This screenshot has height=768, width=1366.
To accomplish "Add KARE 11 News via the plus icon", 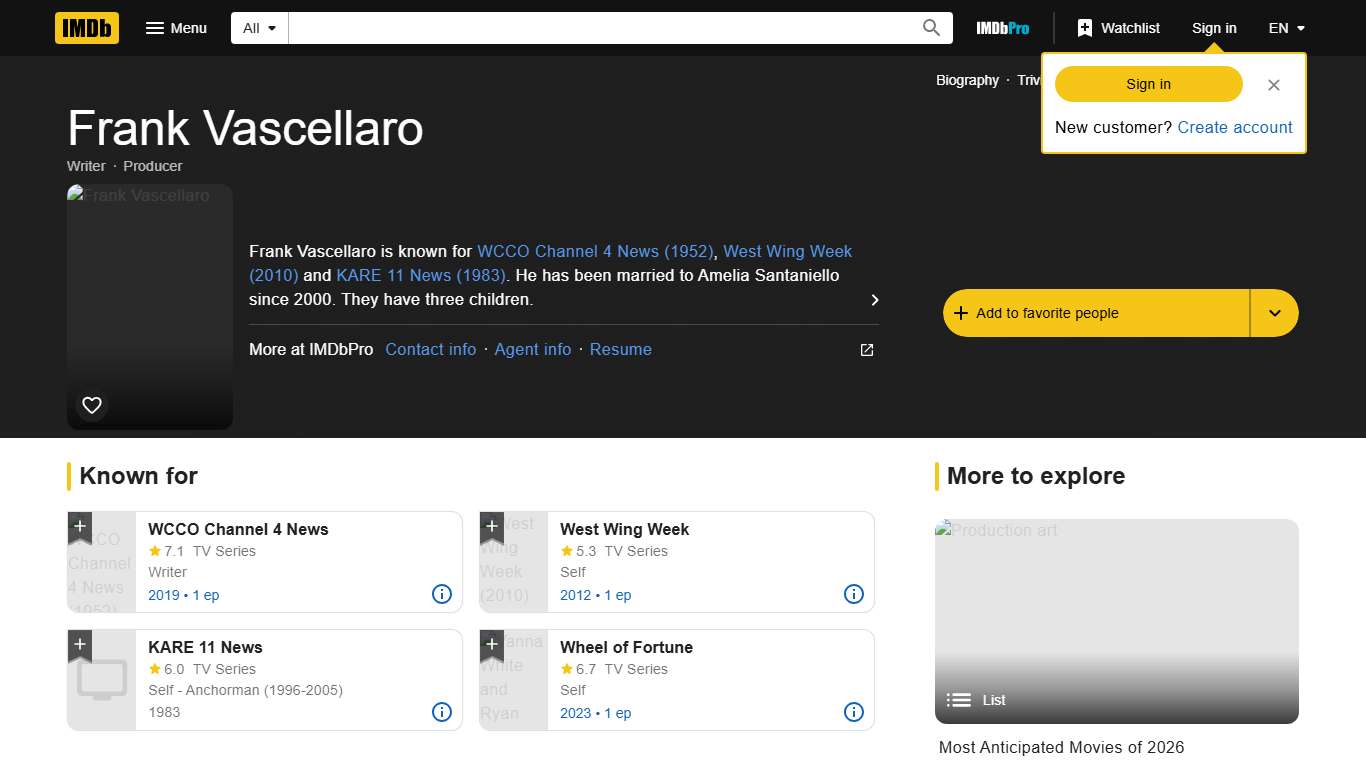I will pos(79,644).
